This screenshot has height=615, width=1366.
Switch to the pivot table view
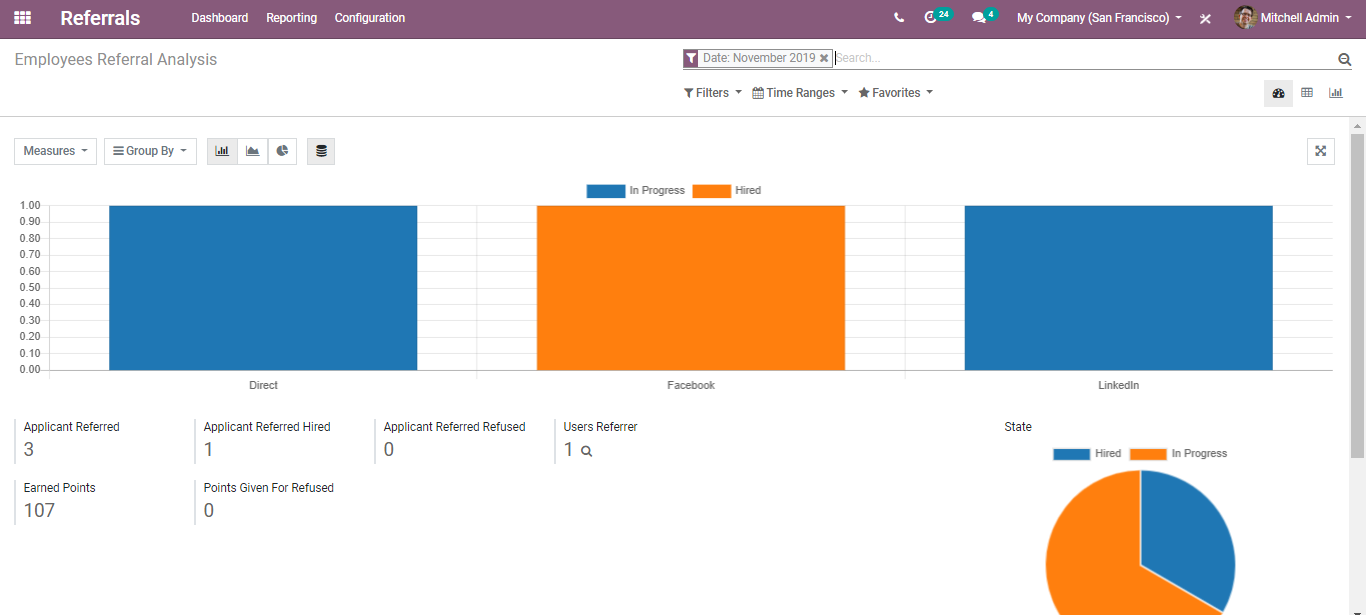(1307, 93)
